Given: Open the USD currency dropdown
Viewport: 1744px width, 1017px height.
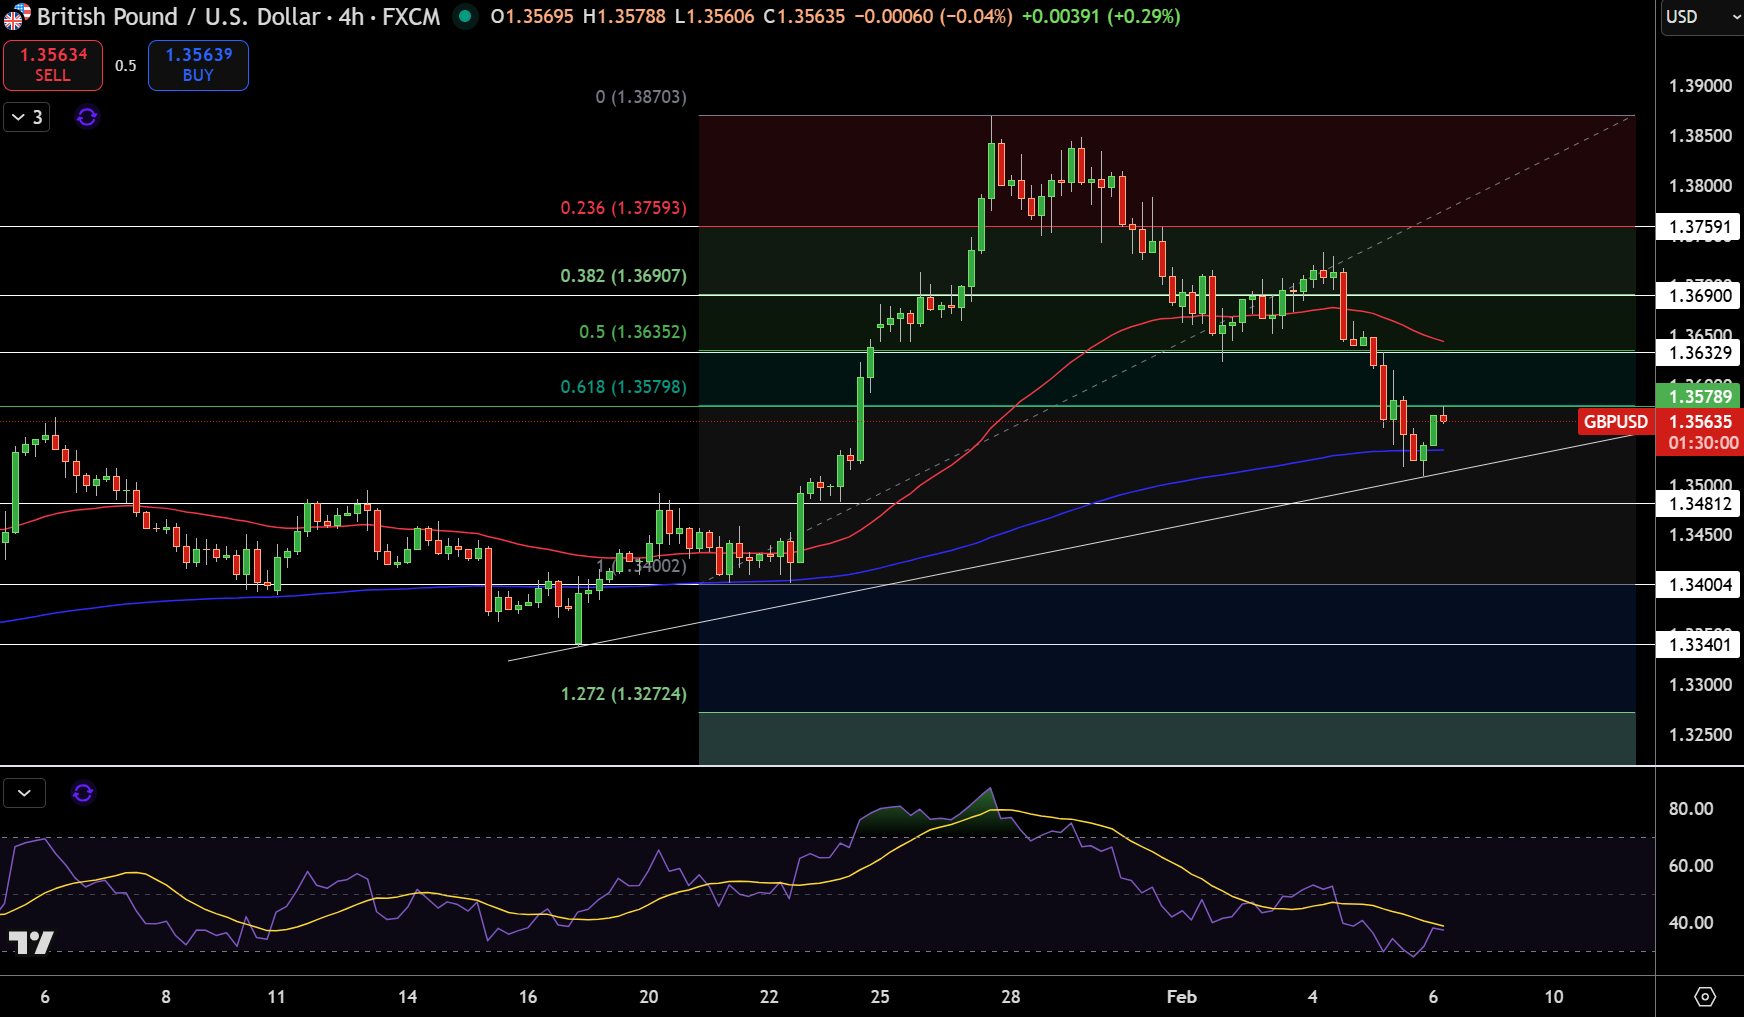Looking at the screenshot, I should [1702, 17].
